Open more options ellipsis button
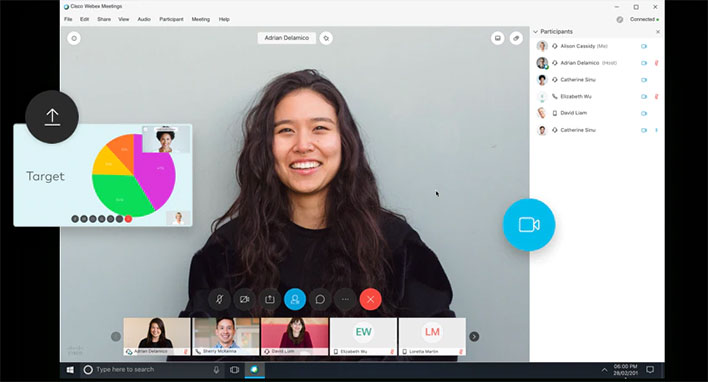 [x=345, y=299]
